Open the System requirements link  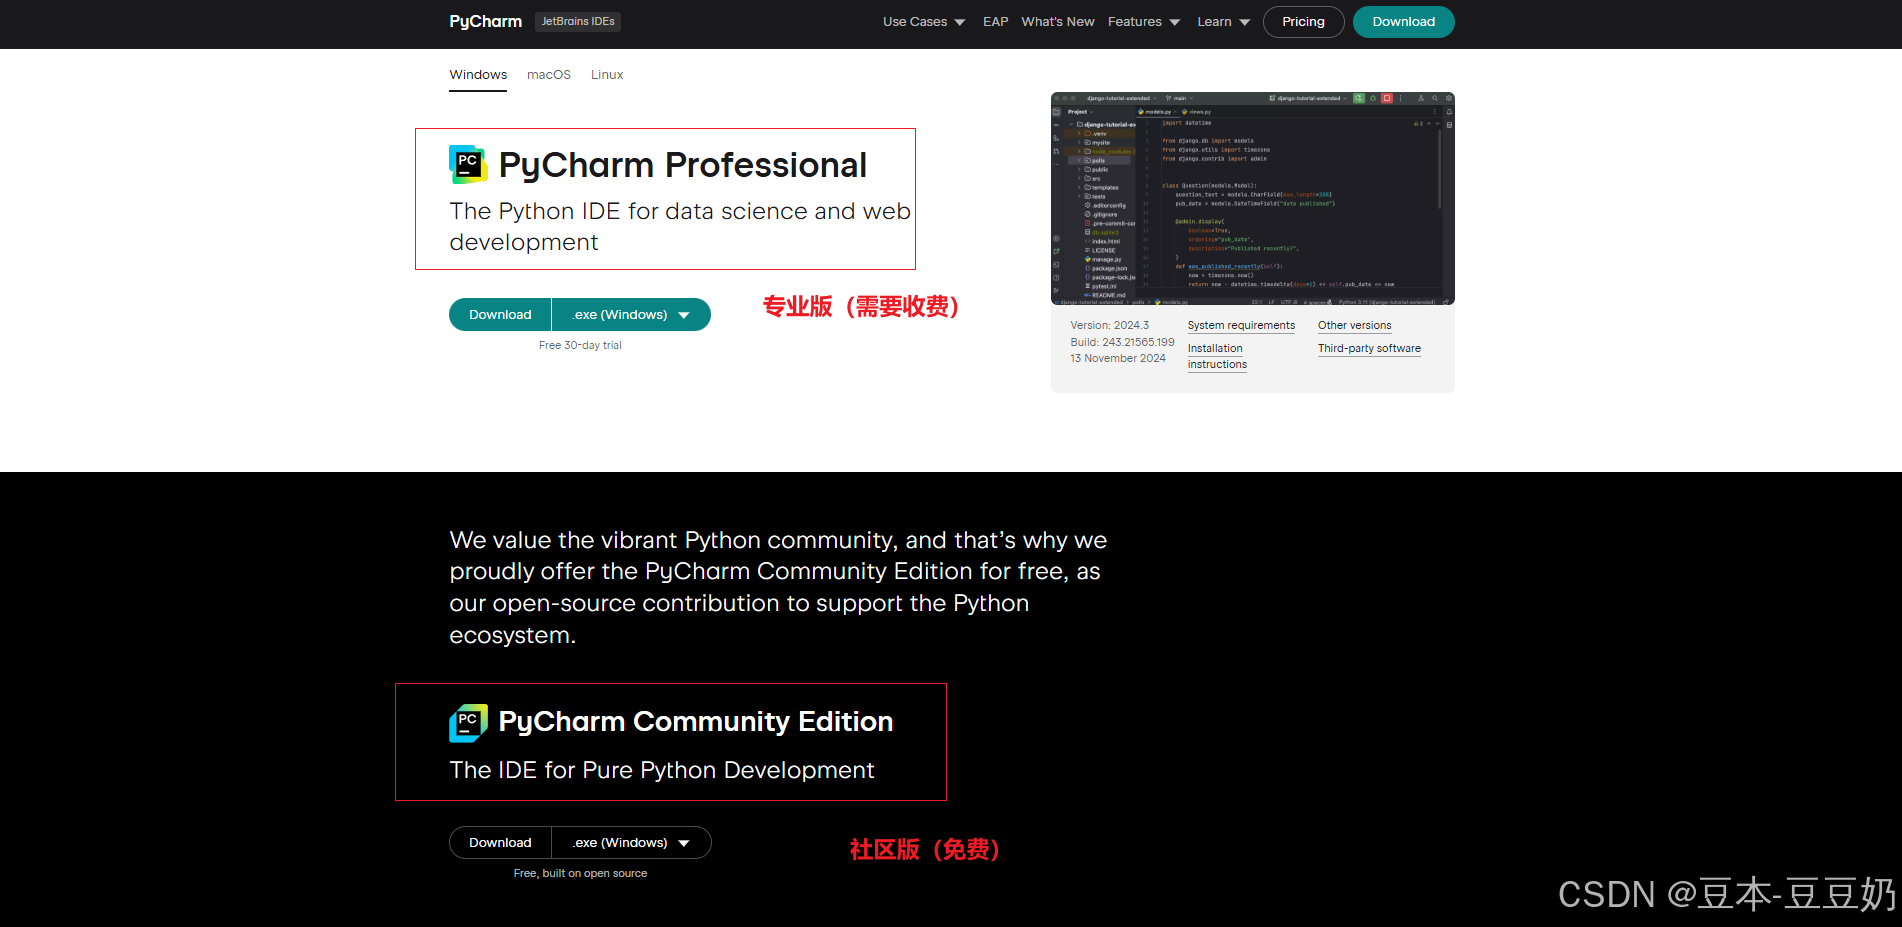click(1241, 326)
